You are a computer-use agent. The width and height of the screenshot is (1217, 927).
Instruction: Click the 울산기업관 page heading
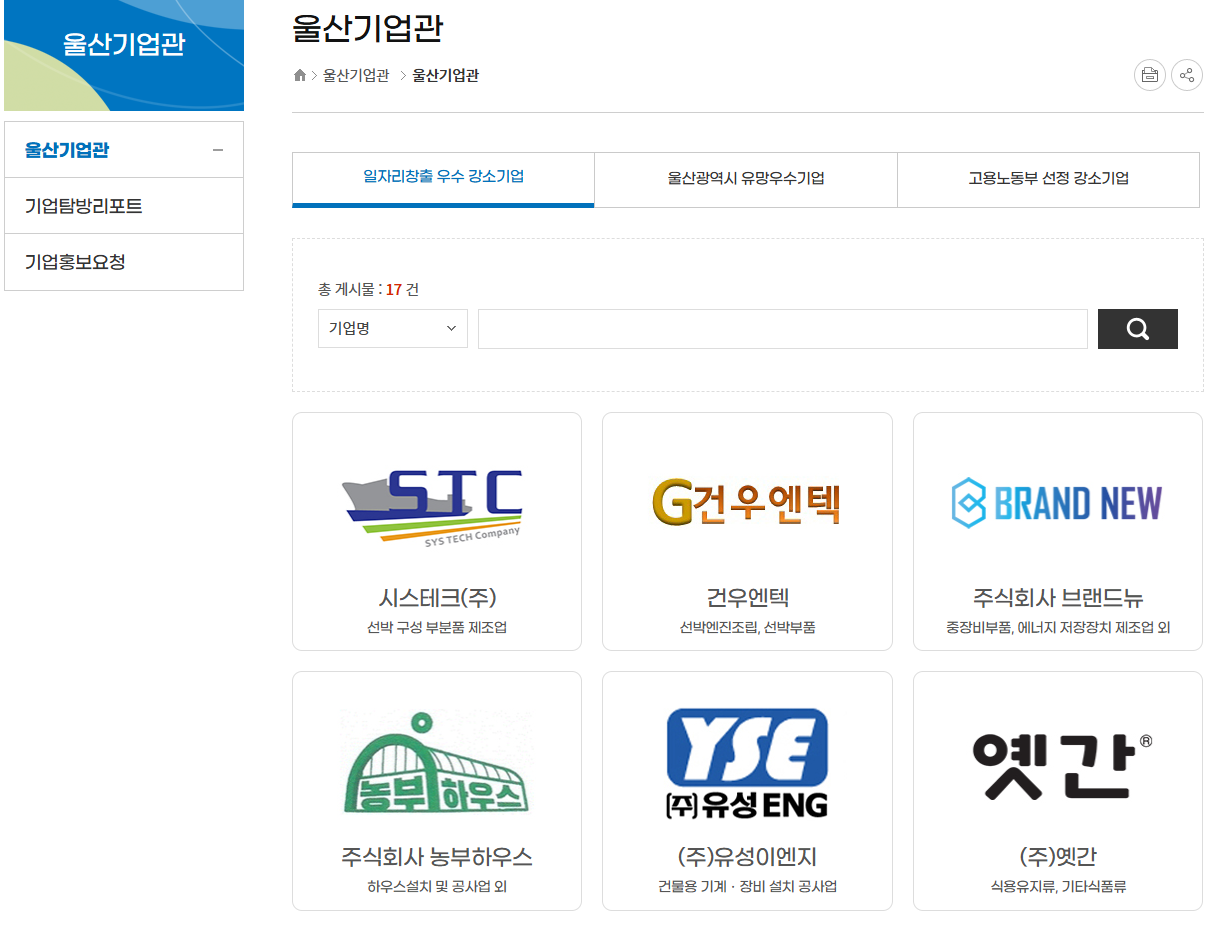pyautogui.click(x=367, y=27)
